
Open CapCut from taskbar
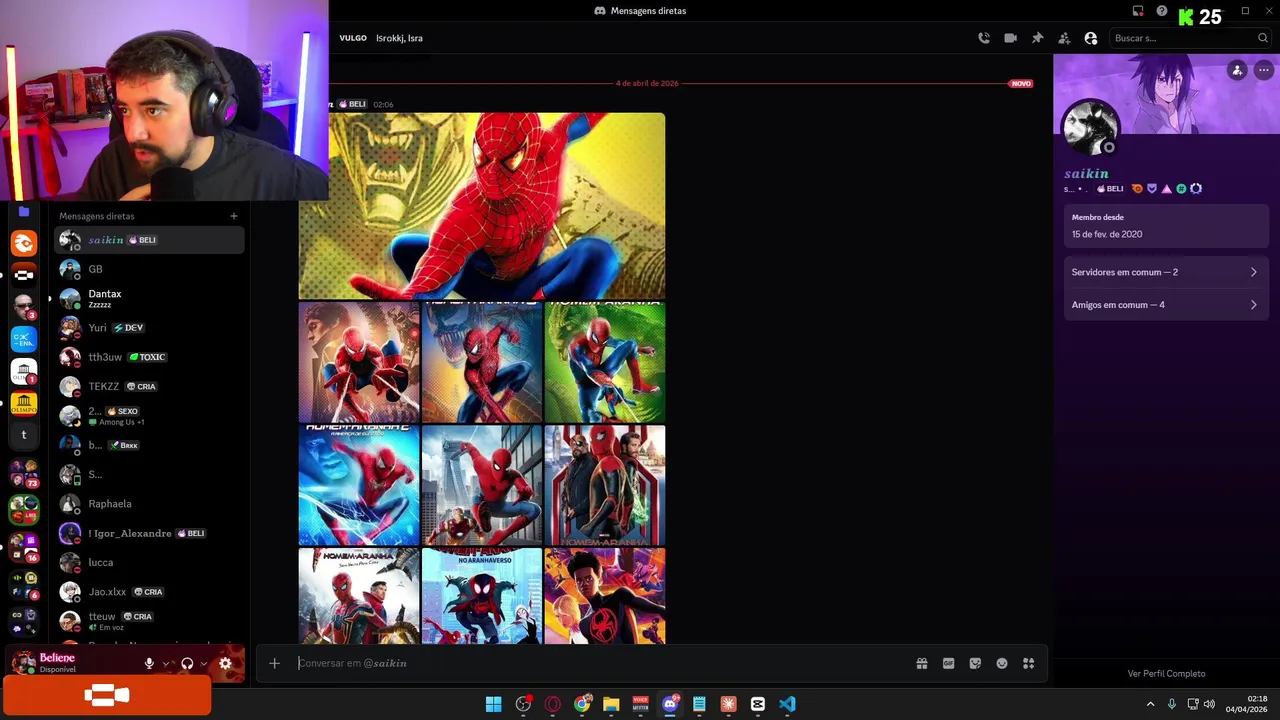[758, 704]
